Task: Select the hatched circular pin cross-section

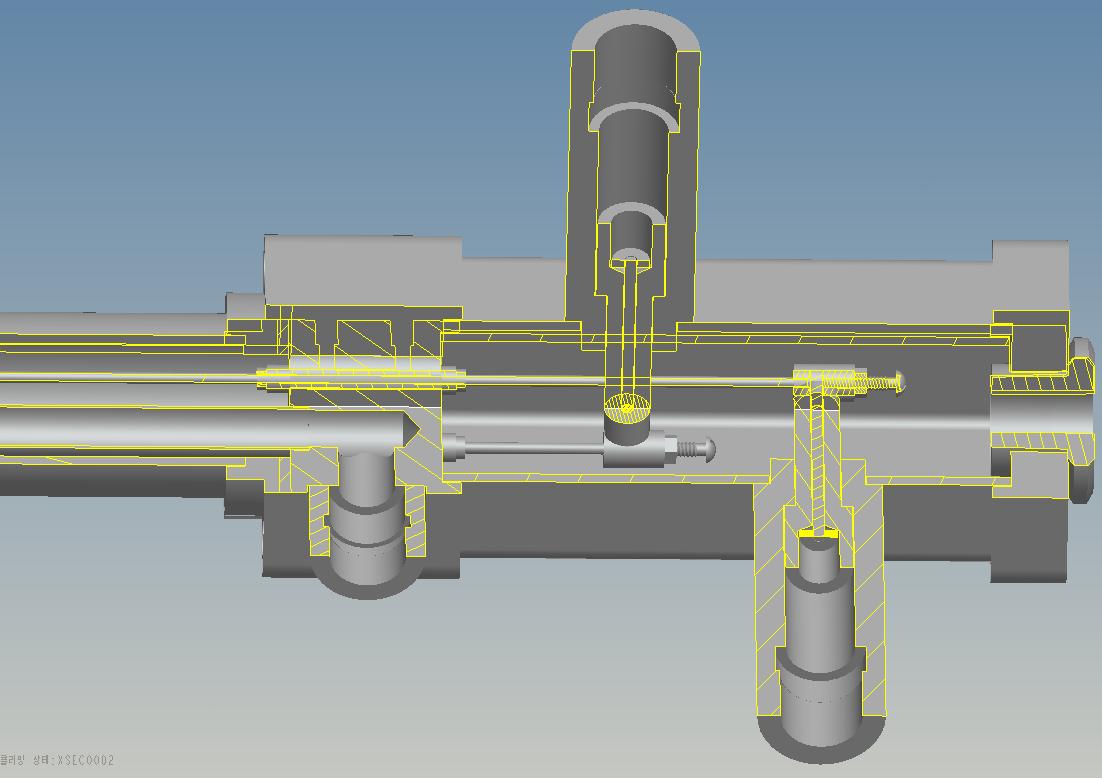Action: pyautogui.click(x=627, y=407)
